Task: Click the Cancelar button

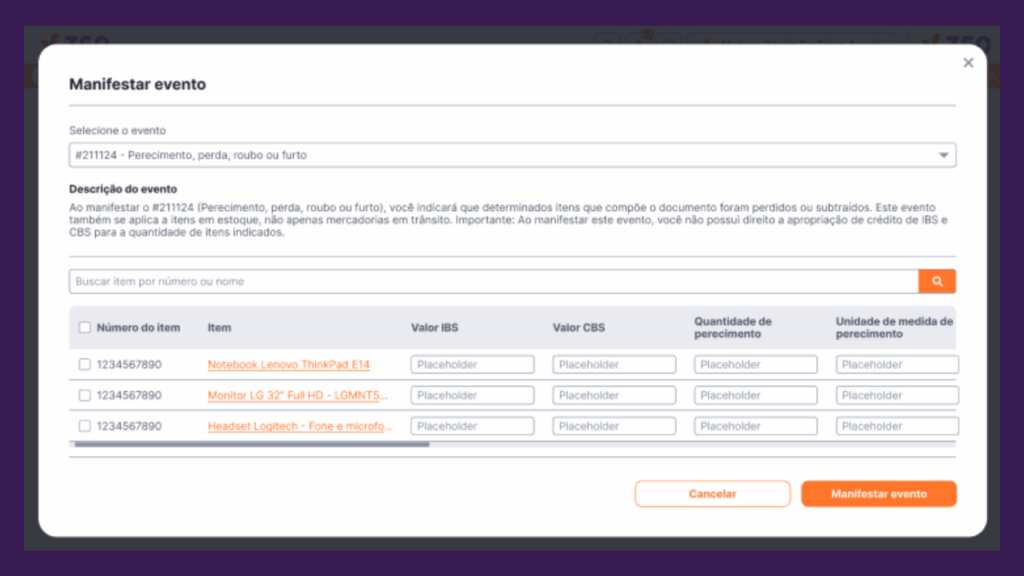Action: click(x=712, y=494)
